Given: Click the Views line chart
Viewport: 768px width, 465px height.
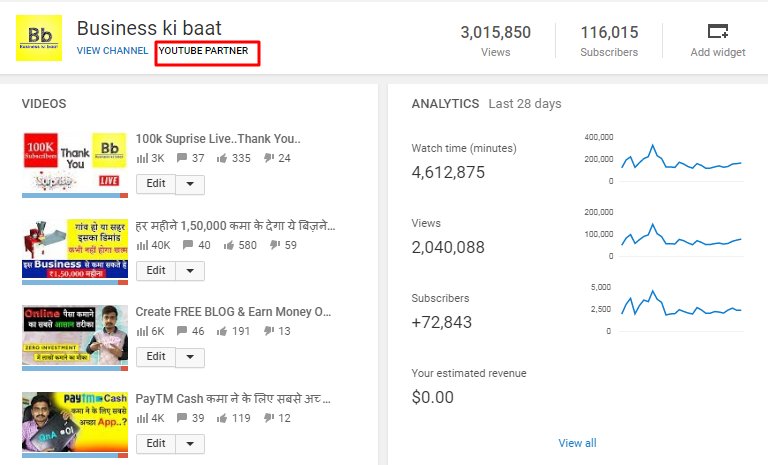Looking at the screenshot, I should click(682, 236).
